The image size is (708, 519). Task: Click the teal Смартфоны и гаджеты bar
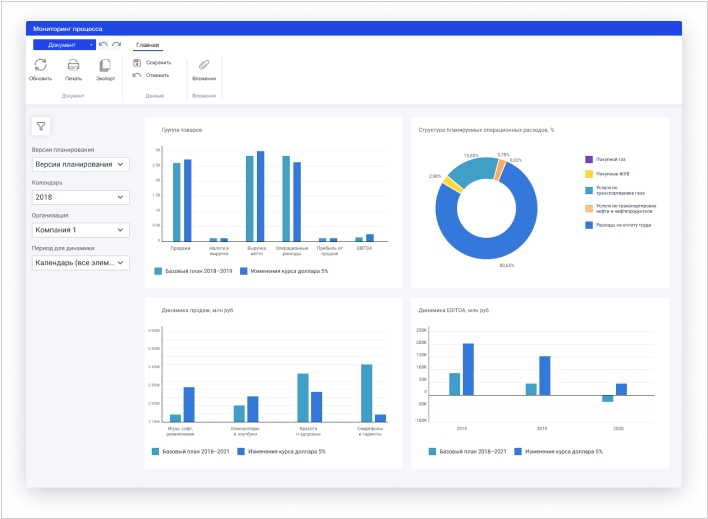[367, 393]
